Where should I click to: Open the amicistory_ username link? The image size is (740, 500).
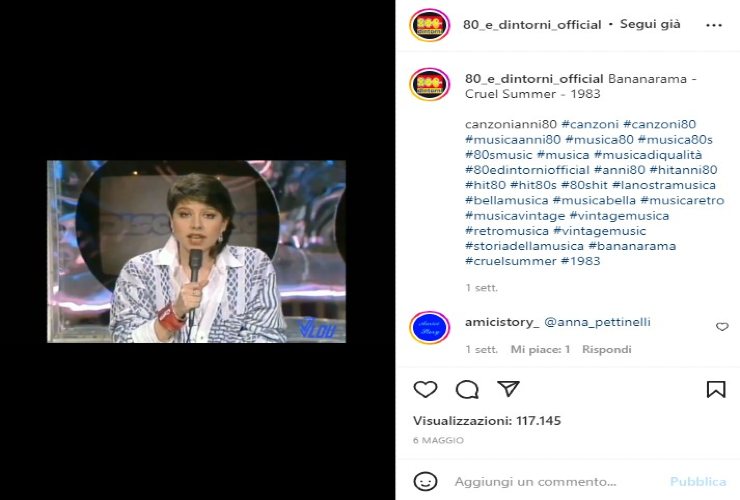[x=502, y=322]
